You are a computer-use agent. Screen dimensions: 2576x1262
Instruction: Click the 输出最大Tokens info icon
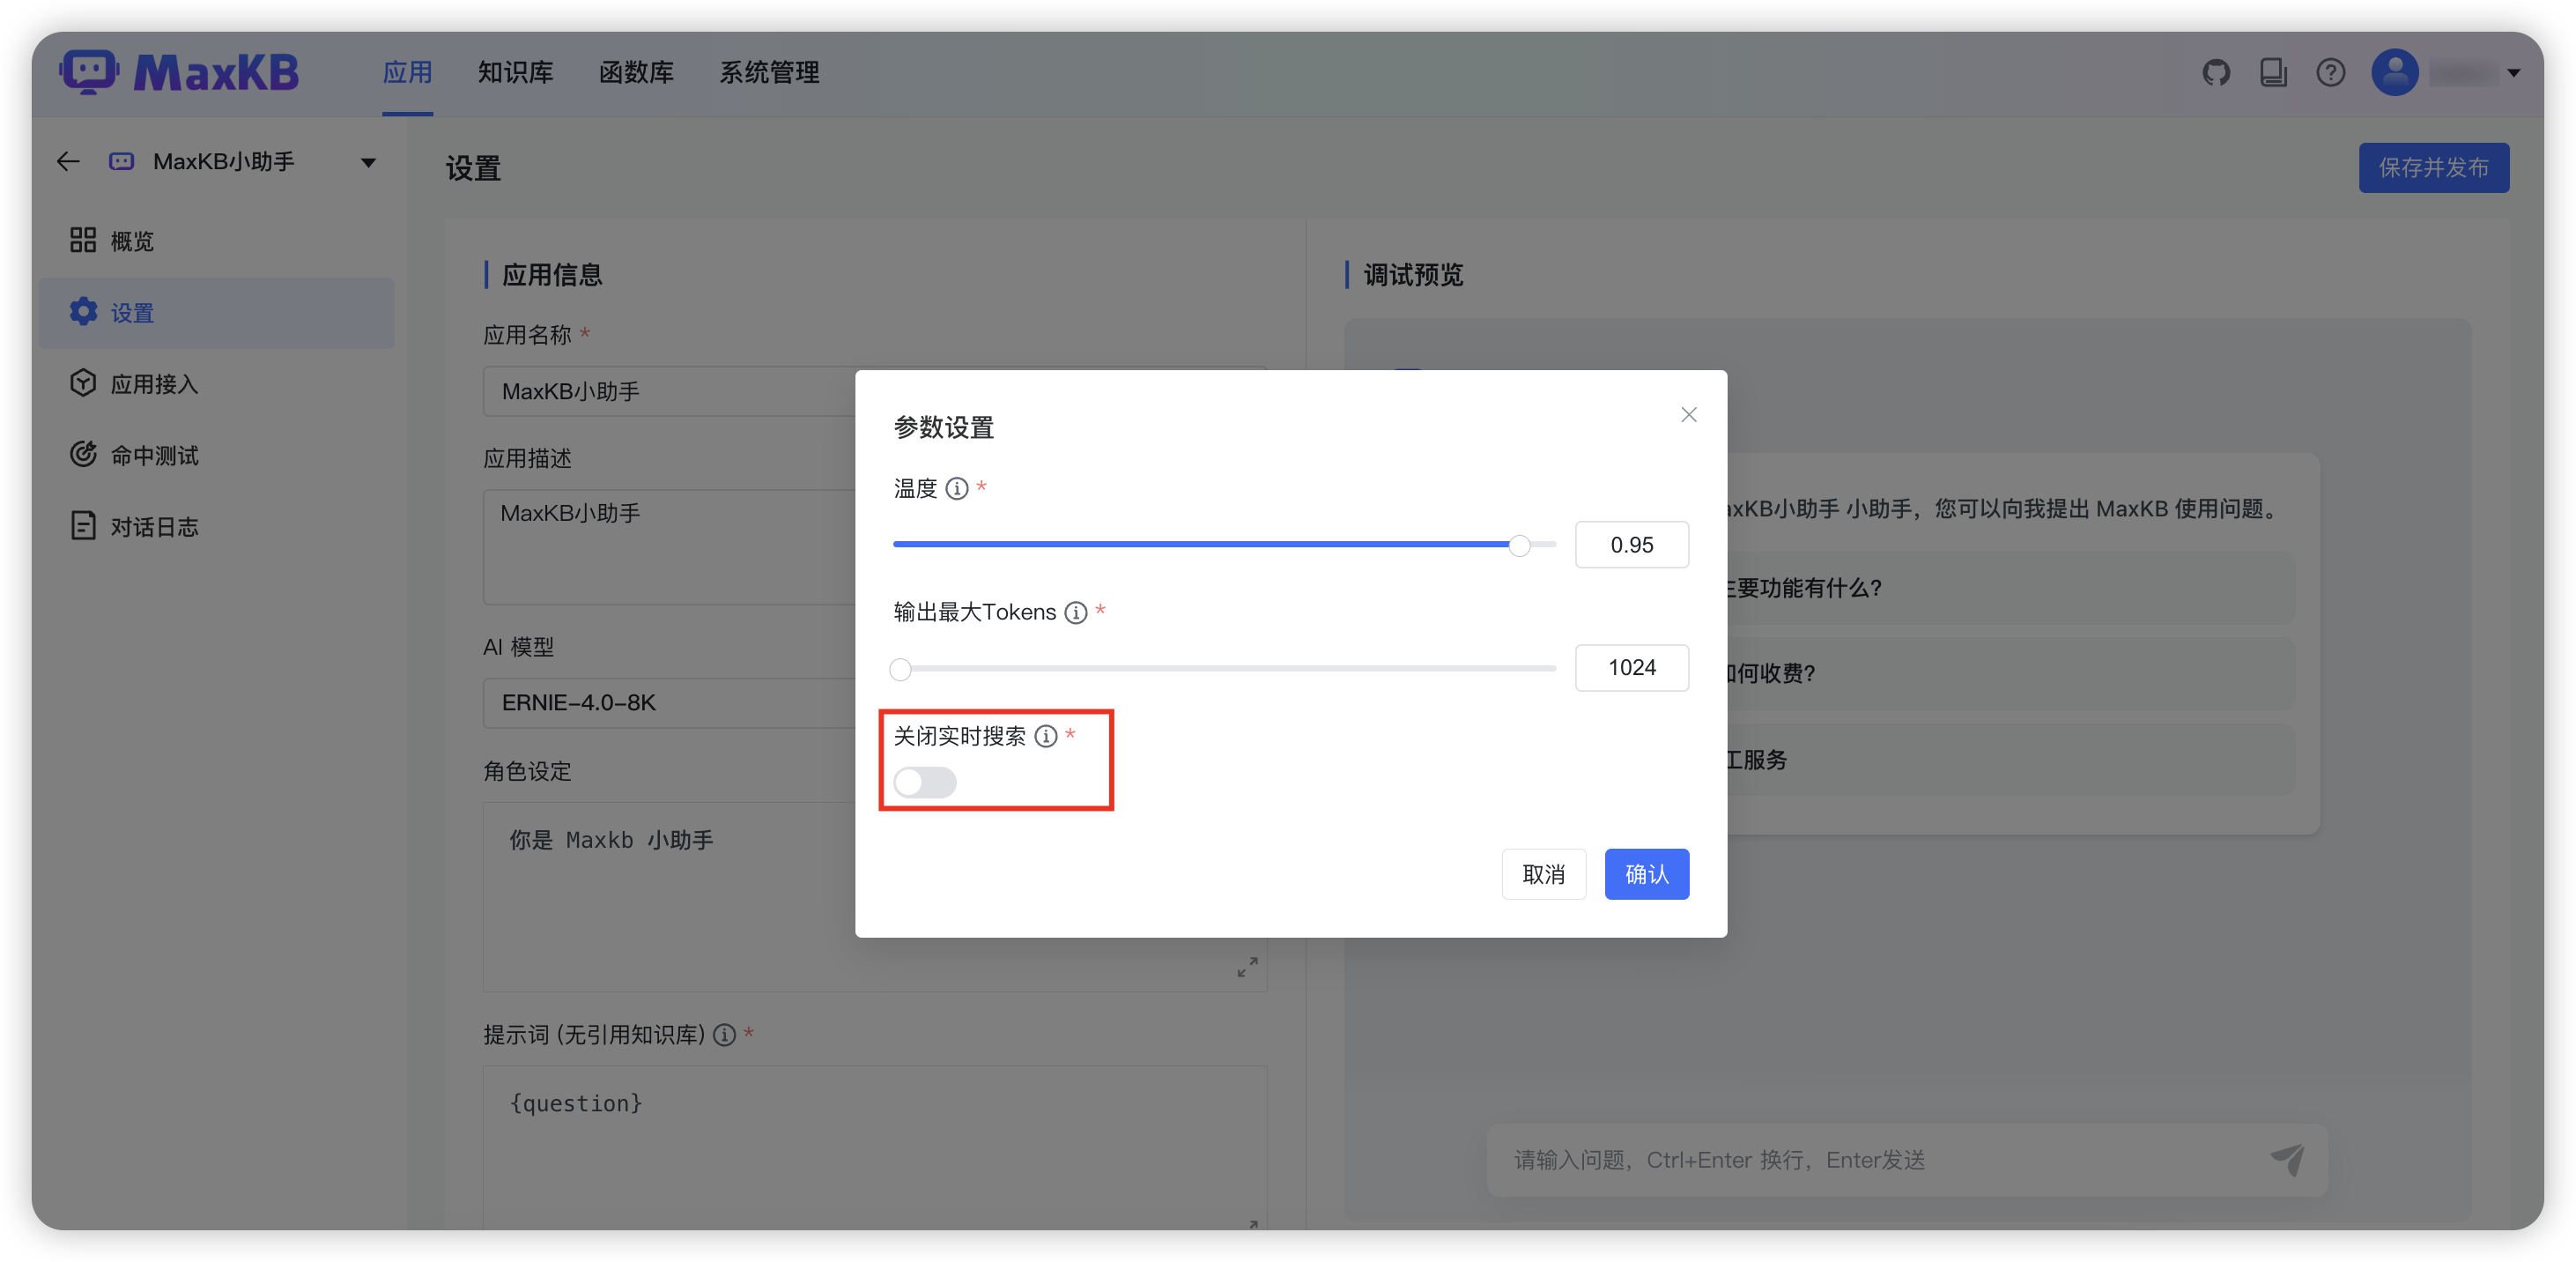(x=1075, y=613)
